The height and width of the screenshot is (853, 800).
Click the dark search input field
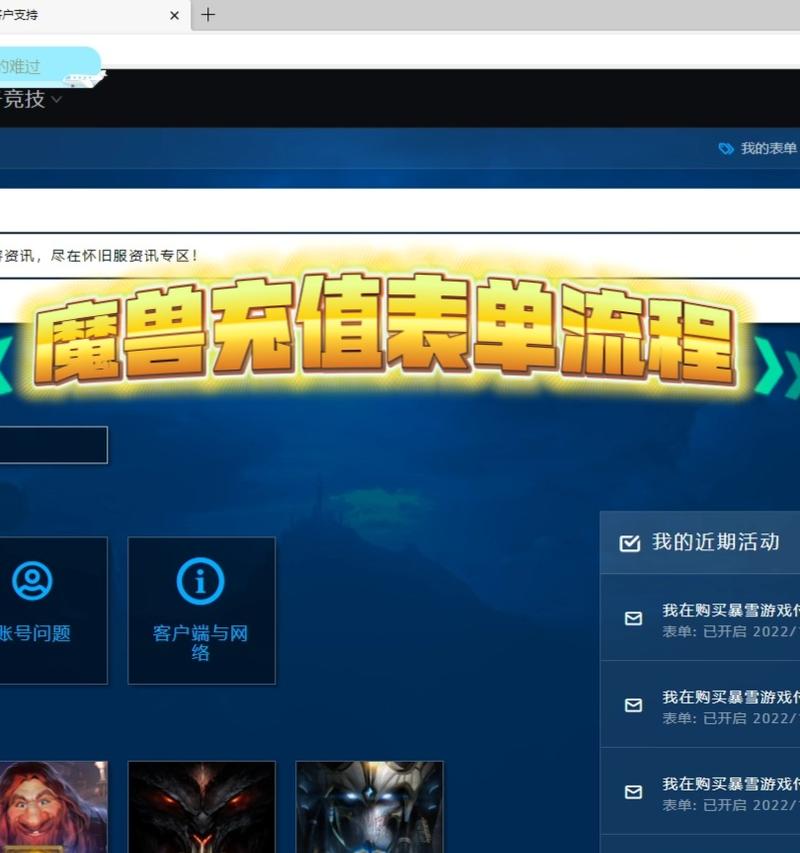coord(53,445)
